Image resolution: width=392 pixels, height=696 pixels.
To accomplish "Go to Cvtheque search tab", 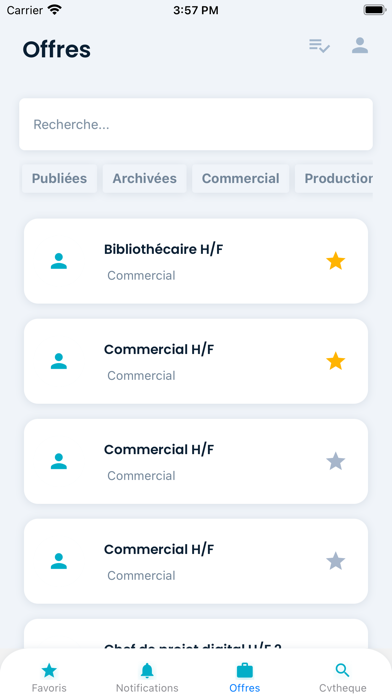I will click(342, 670).
